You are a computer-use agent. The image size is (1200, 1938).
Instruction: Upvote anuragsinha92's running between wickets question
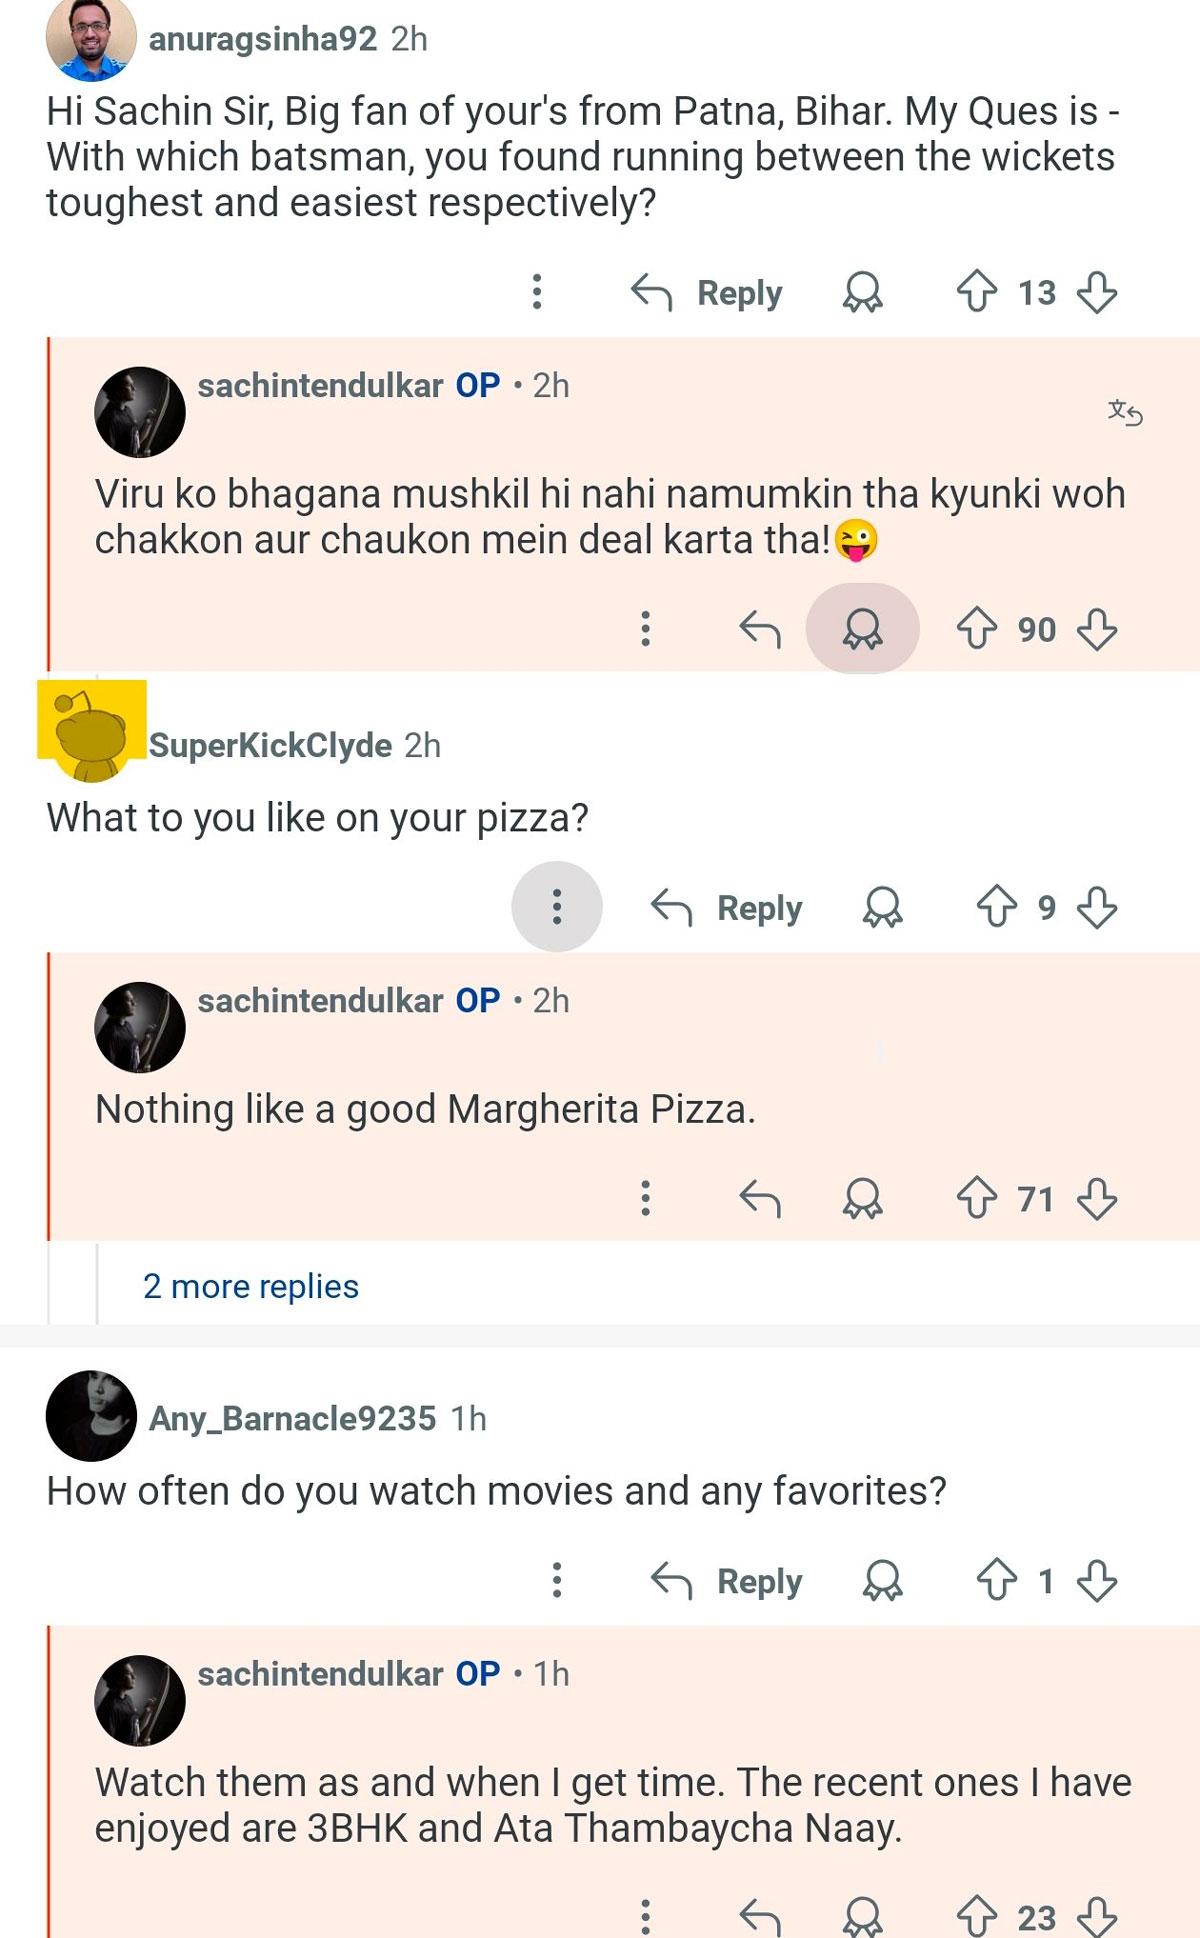[x=976, y=292]
